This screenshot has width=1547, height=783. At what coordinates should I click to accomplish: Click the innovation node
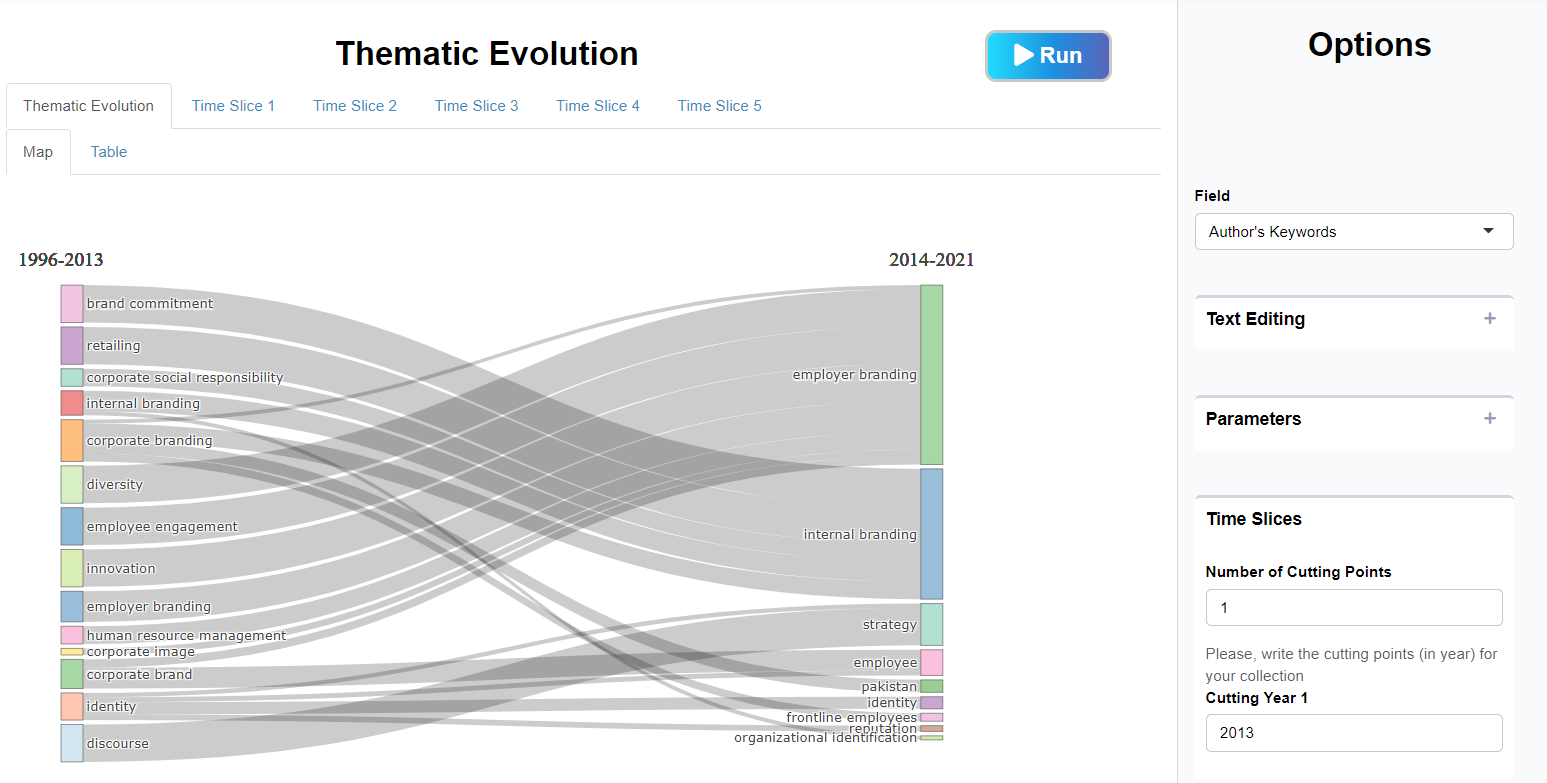[x=71, y=569]
